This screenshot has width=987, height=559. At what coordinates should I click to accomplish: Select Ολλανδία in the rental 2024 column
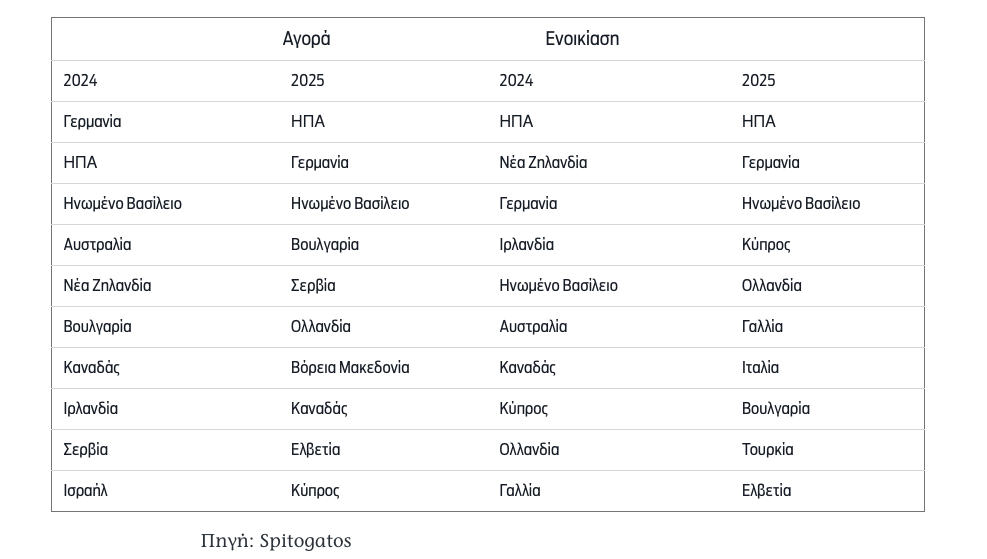click(529, 449)
